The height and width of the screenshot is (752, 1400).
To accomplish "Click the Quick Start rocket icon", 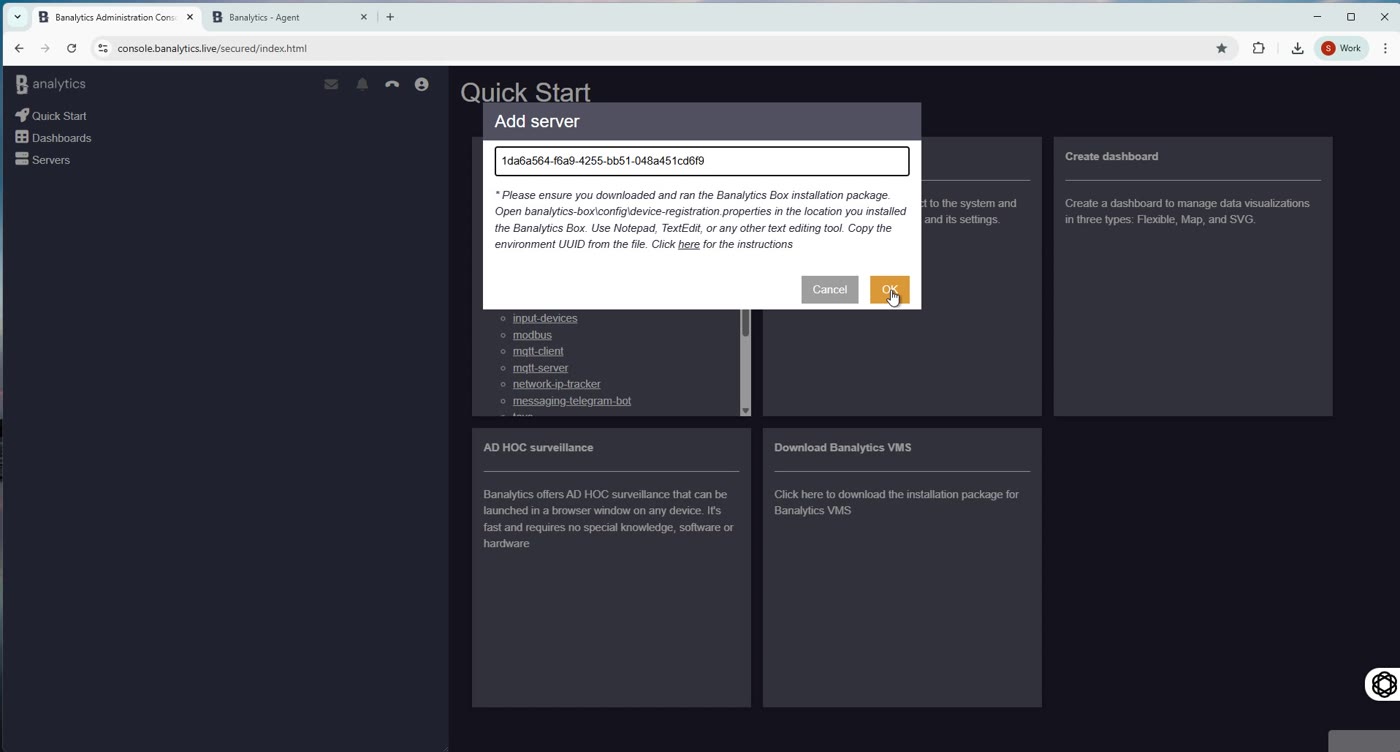I will point(22,115).
